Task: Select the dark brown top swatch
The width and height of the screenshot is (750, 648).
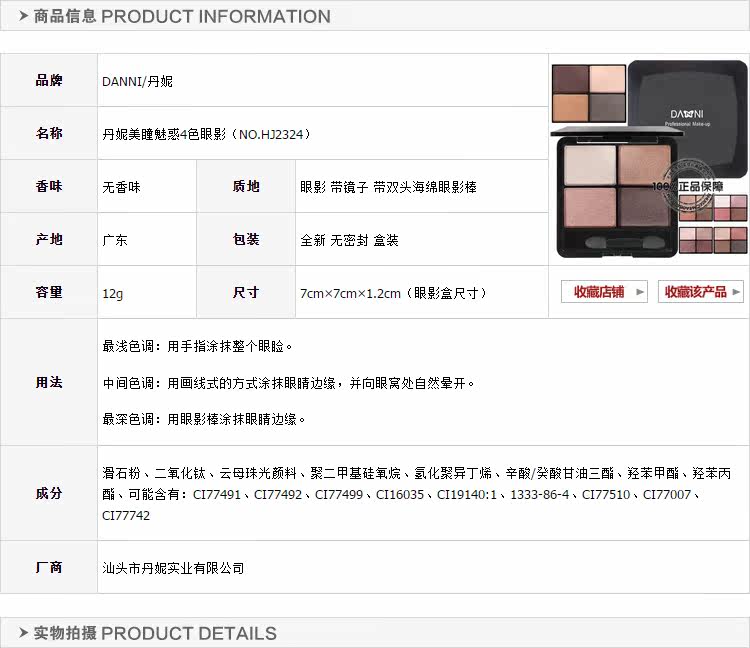Action: coord(570,79)
